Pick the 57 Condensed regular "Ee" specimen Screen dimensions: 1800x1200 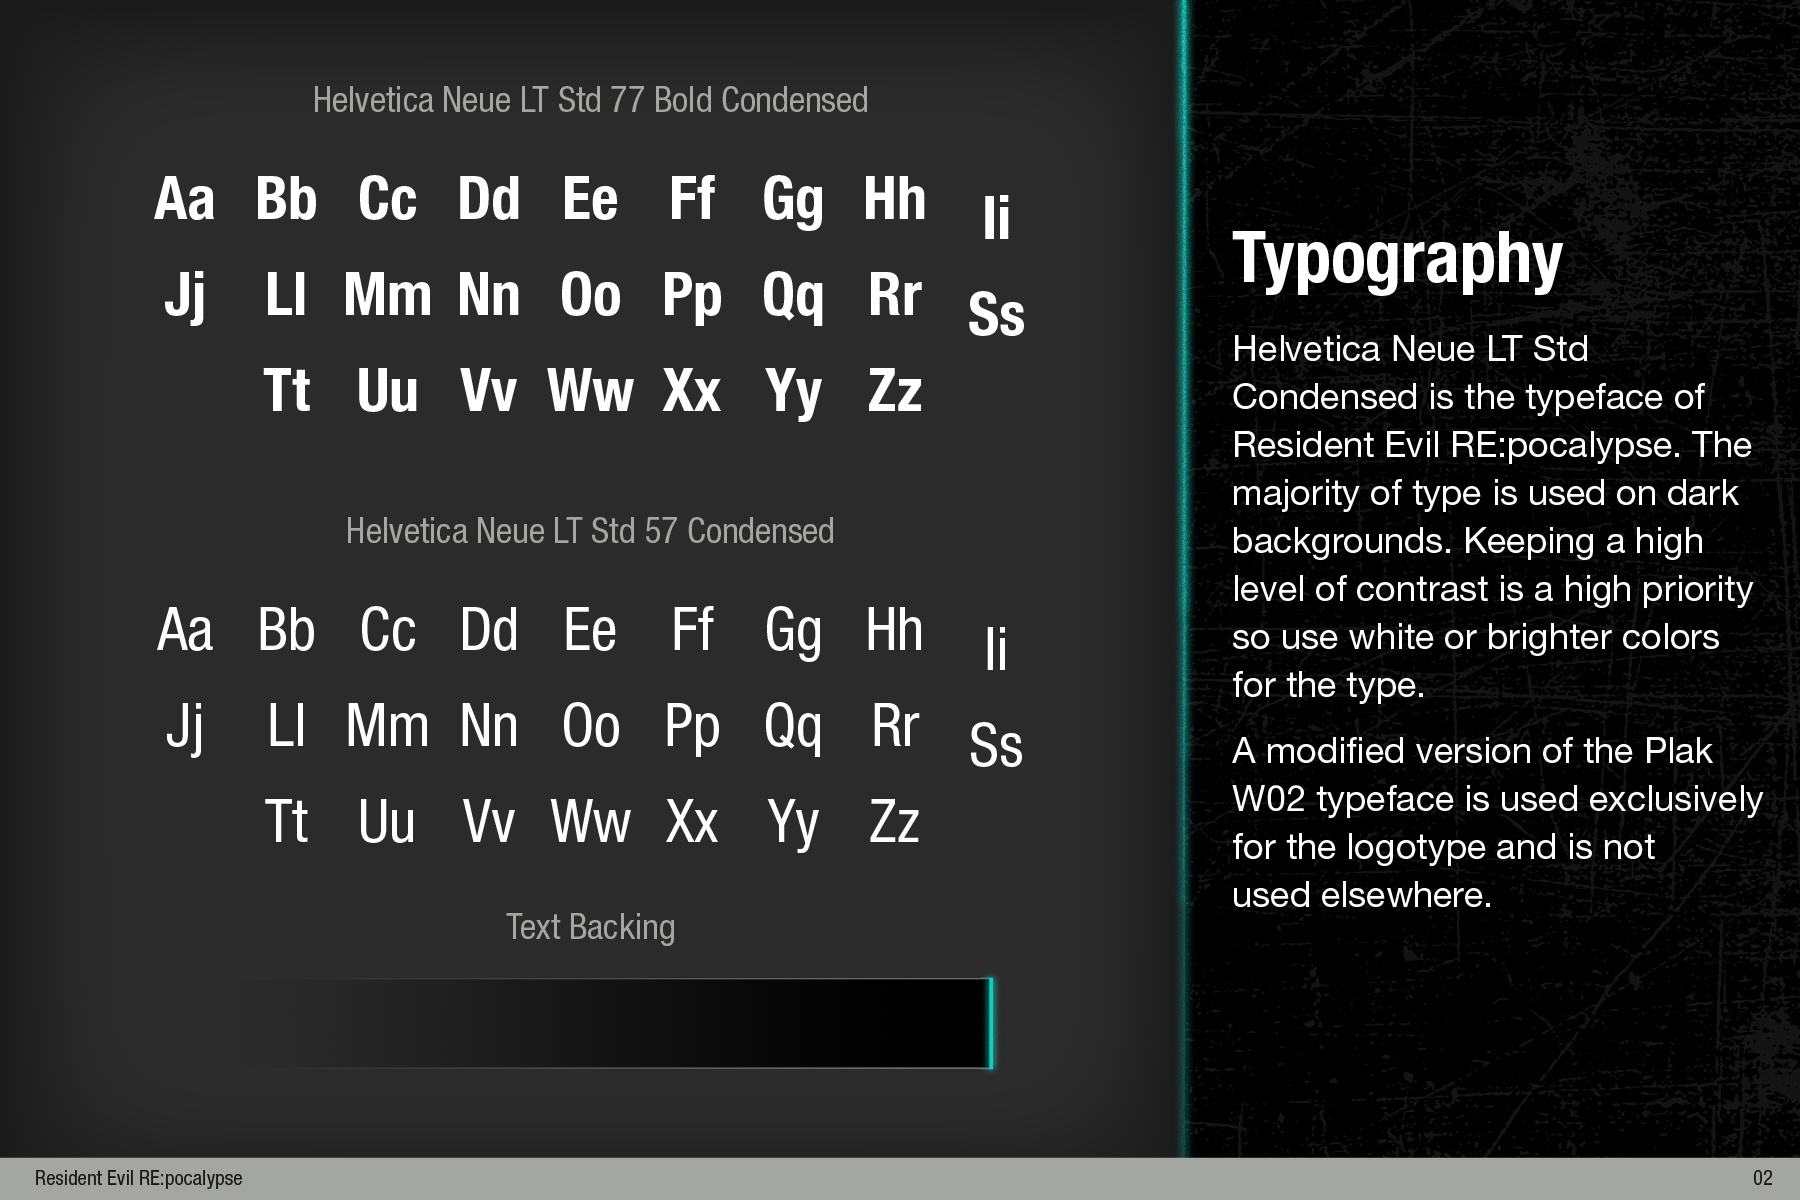[590, 630]
